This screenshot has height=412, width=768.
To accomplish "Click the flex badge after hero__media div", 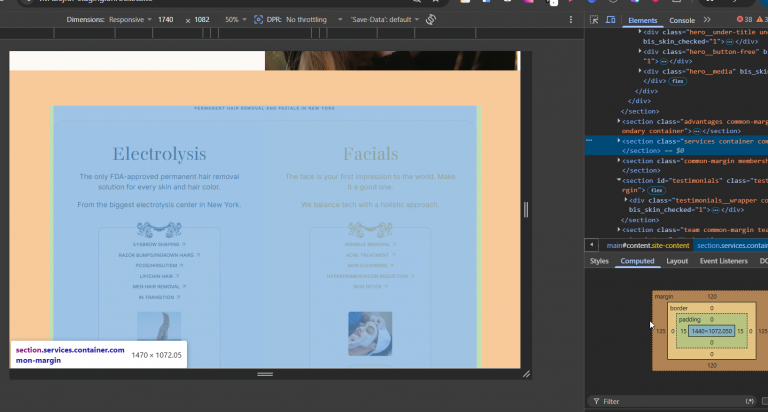I will tap(678, 81).
